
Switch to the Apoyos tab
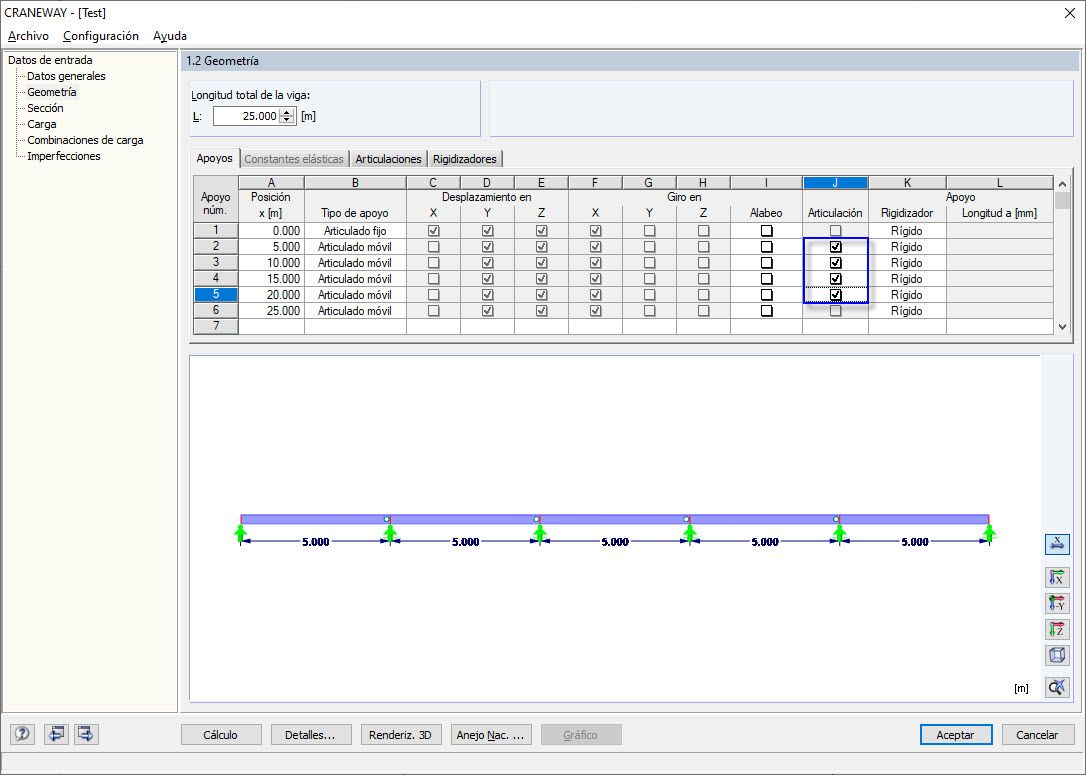[x=214, y=158]
